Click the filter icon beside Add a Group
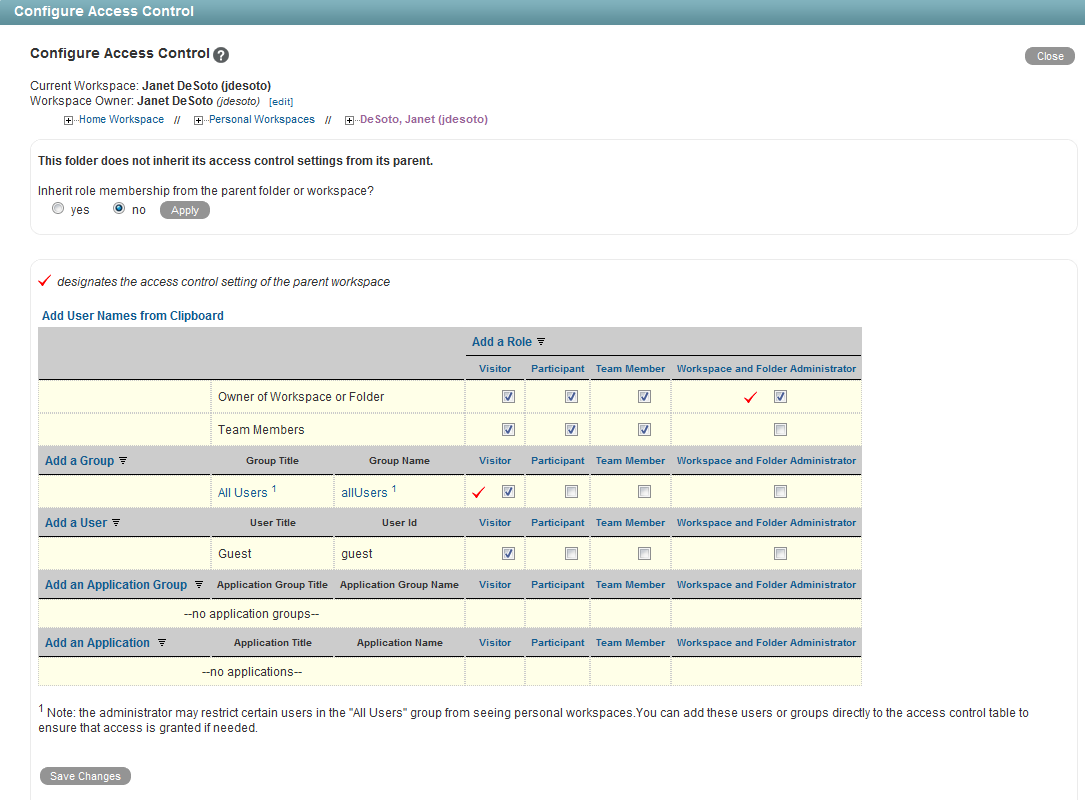The image size is (1085, 800). (122, 460)
